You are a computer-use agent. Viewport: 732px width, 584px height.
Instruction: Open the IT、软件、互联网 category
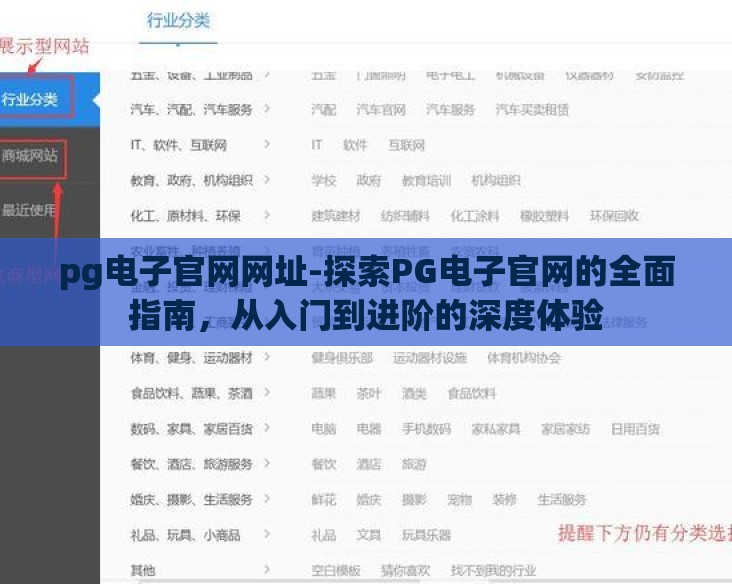(x=178, y=145)
